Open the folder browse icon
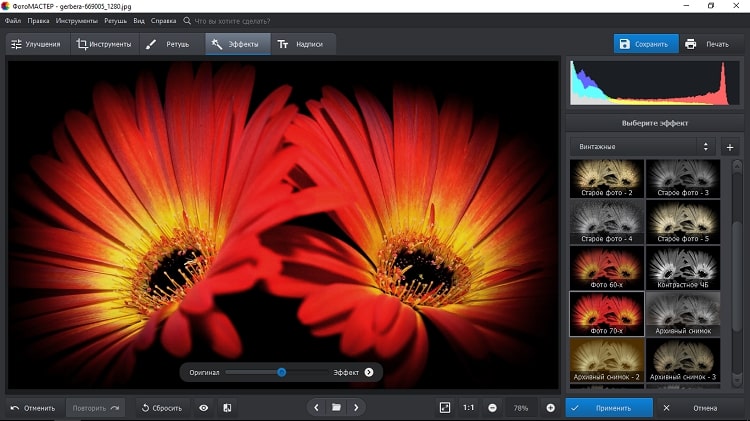The width and height of the screenshot is (750, 421). pyautogui.click(x=337, y=408)
